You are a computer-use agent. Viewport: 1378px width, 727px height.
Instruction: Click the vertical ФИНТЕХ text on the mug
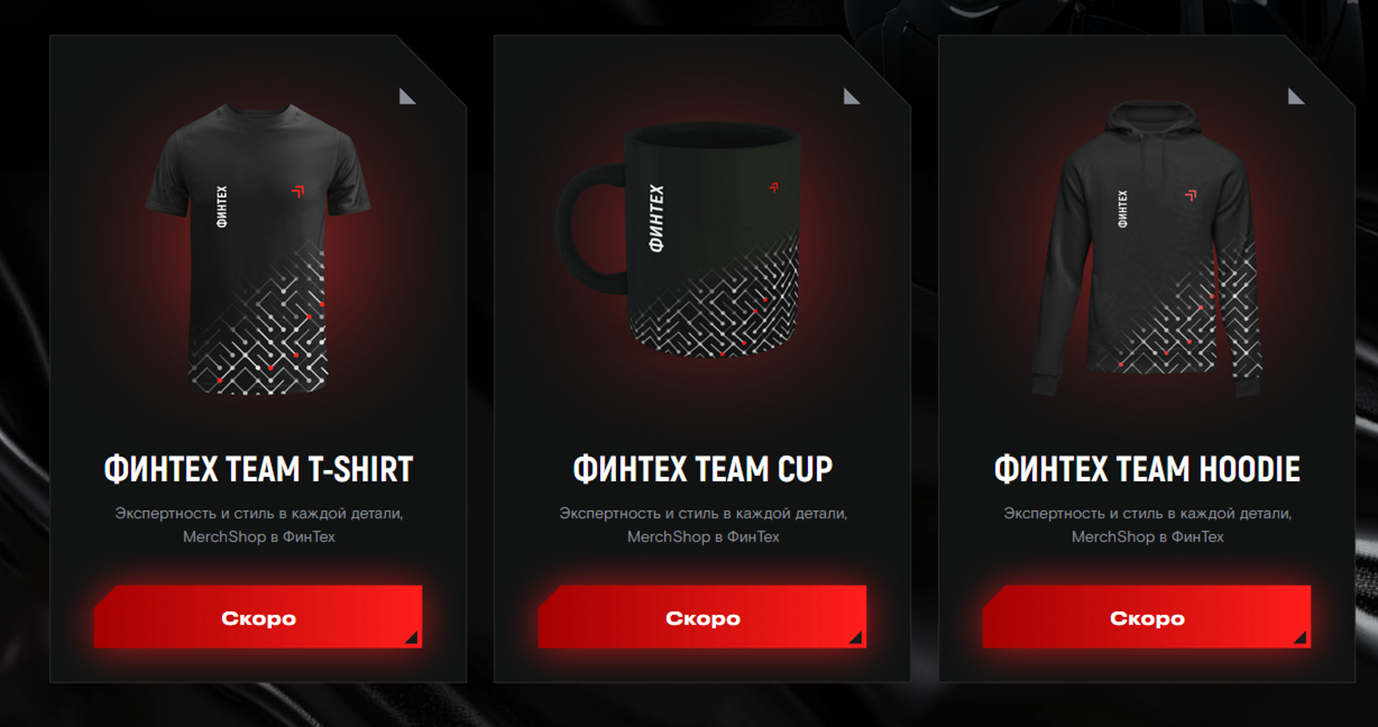657,218
